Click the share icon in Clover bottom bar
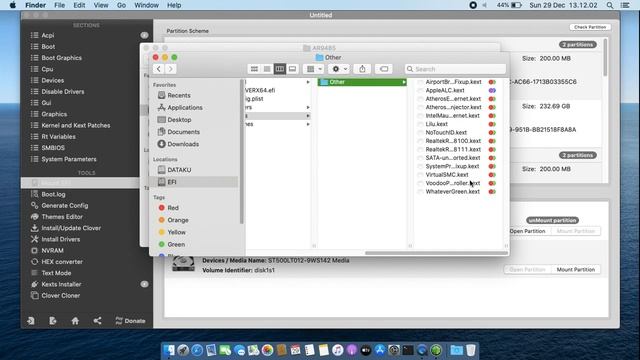Viewport: 640px width, 360px height. point(97,321)
